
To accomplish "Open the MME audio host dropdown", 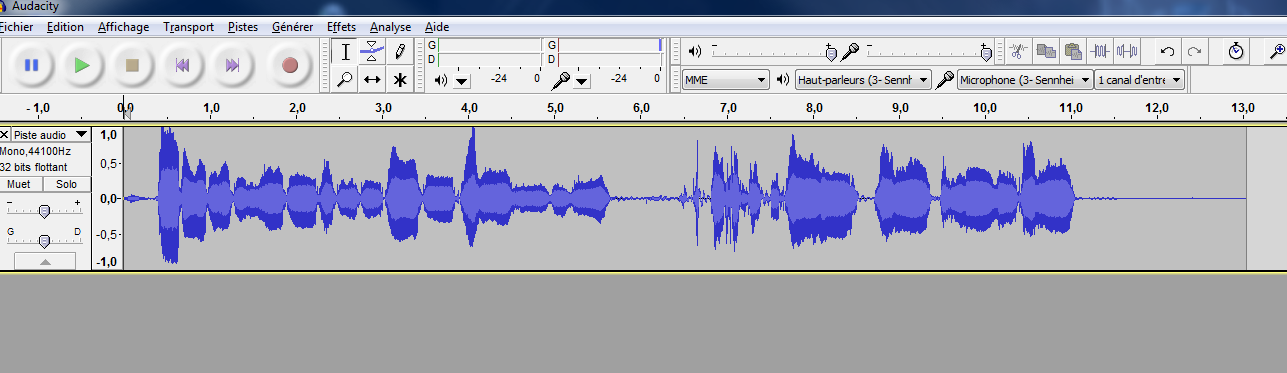I will (x=725, y=79).
